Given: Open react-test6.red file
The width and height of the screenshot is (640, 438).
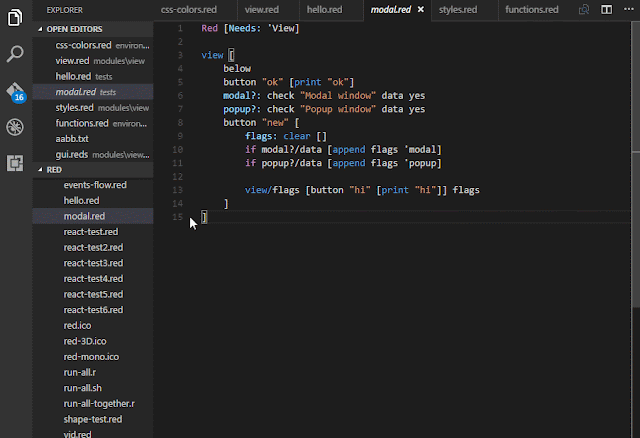Looking at the screenshot, I should click(93, 310).
